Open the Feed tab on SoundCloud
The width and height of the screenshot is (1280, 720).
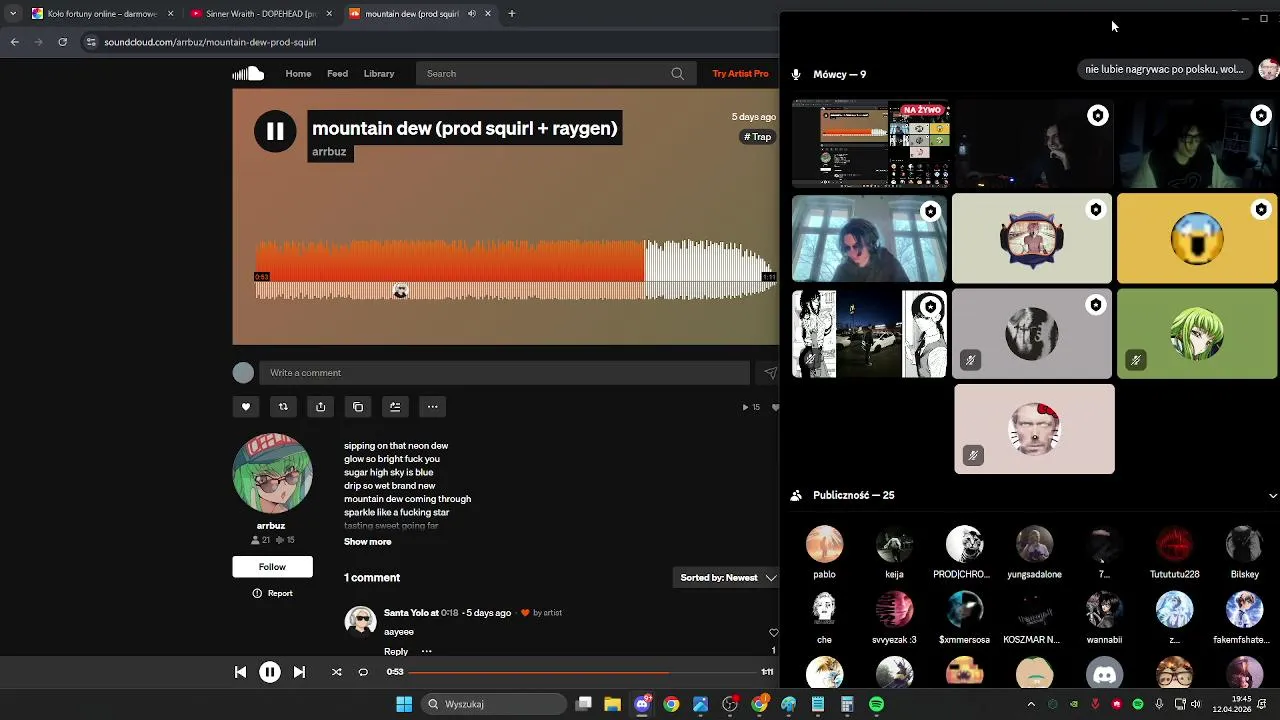pyautogui.click(x=338, y=73)
